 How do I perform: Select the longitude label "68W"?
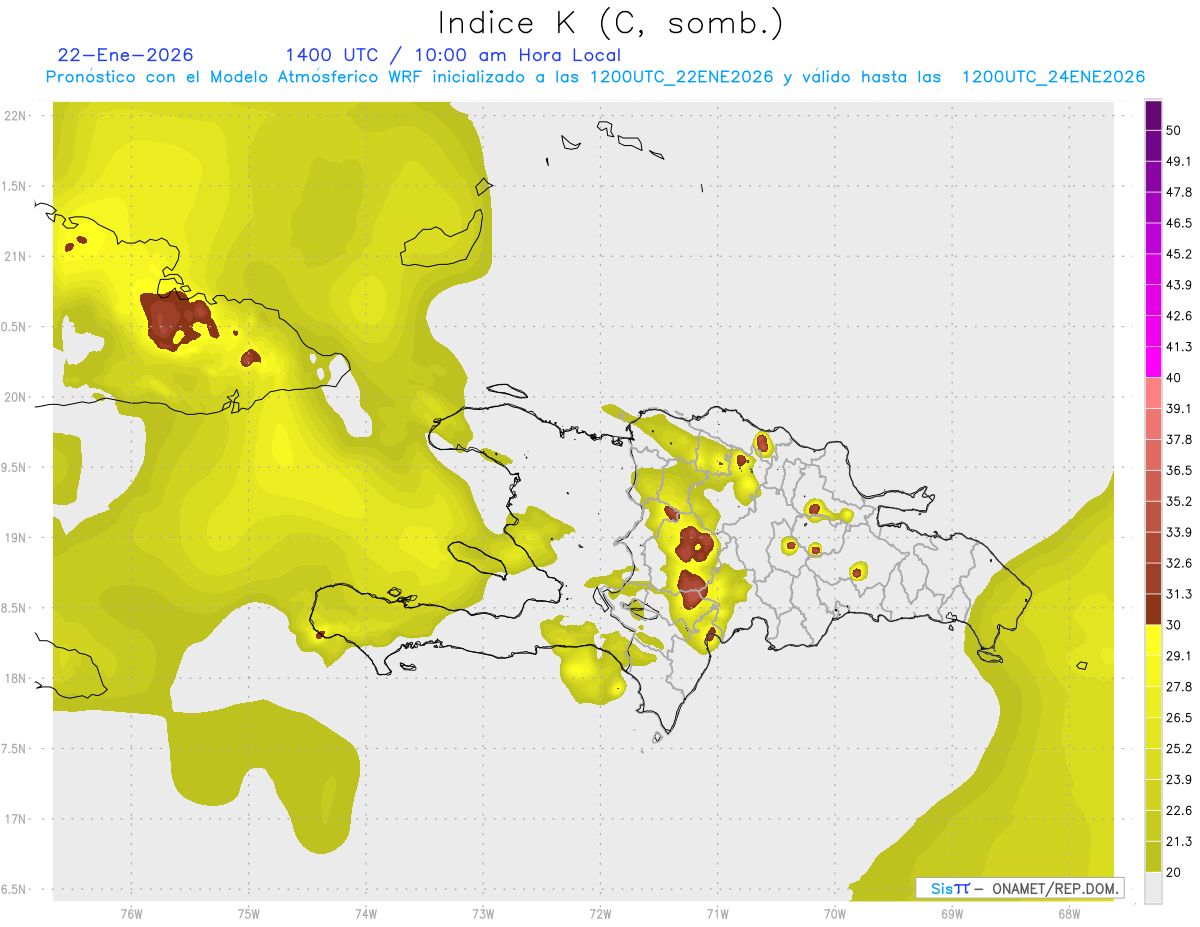point(1069,914)
